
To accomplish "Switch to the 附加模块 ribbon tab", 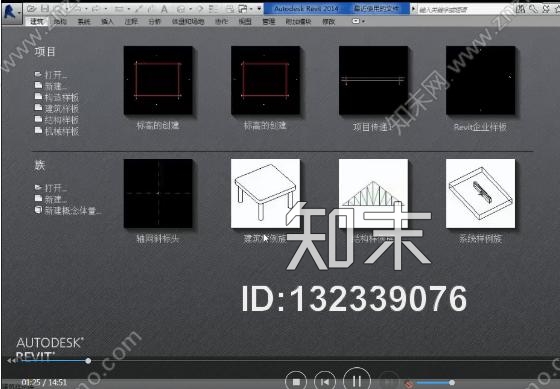I will point(298,21).
